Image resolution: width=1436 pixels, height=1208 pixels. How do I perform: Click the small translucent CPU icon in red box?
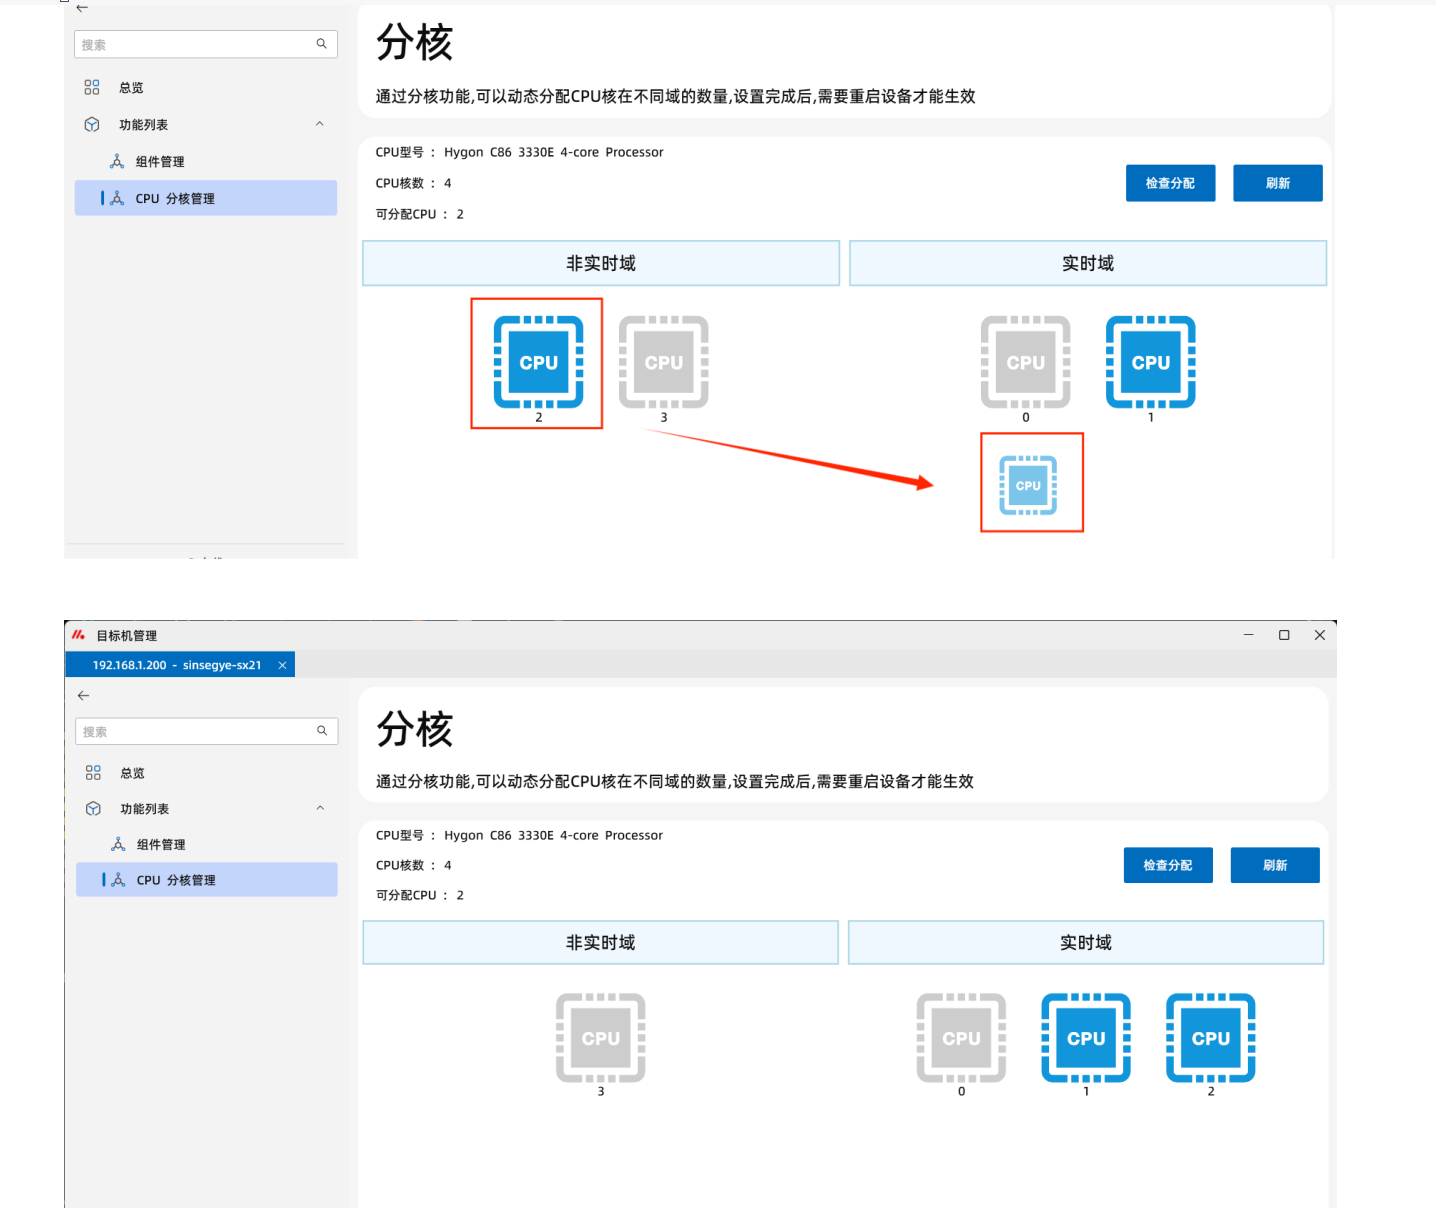tap(1028, 485)
